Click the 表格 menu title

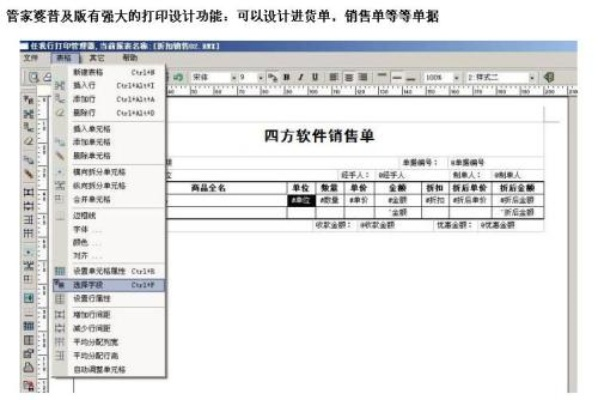(x=64, y=58)
